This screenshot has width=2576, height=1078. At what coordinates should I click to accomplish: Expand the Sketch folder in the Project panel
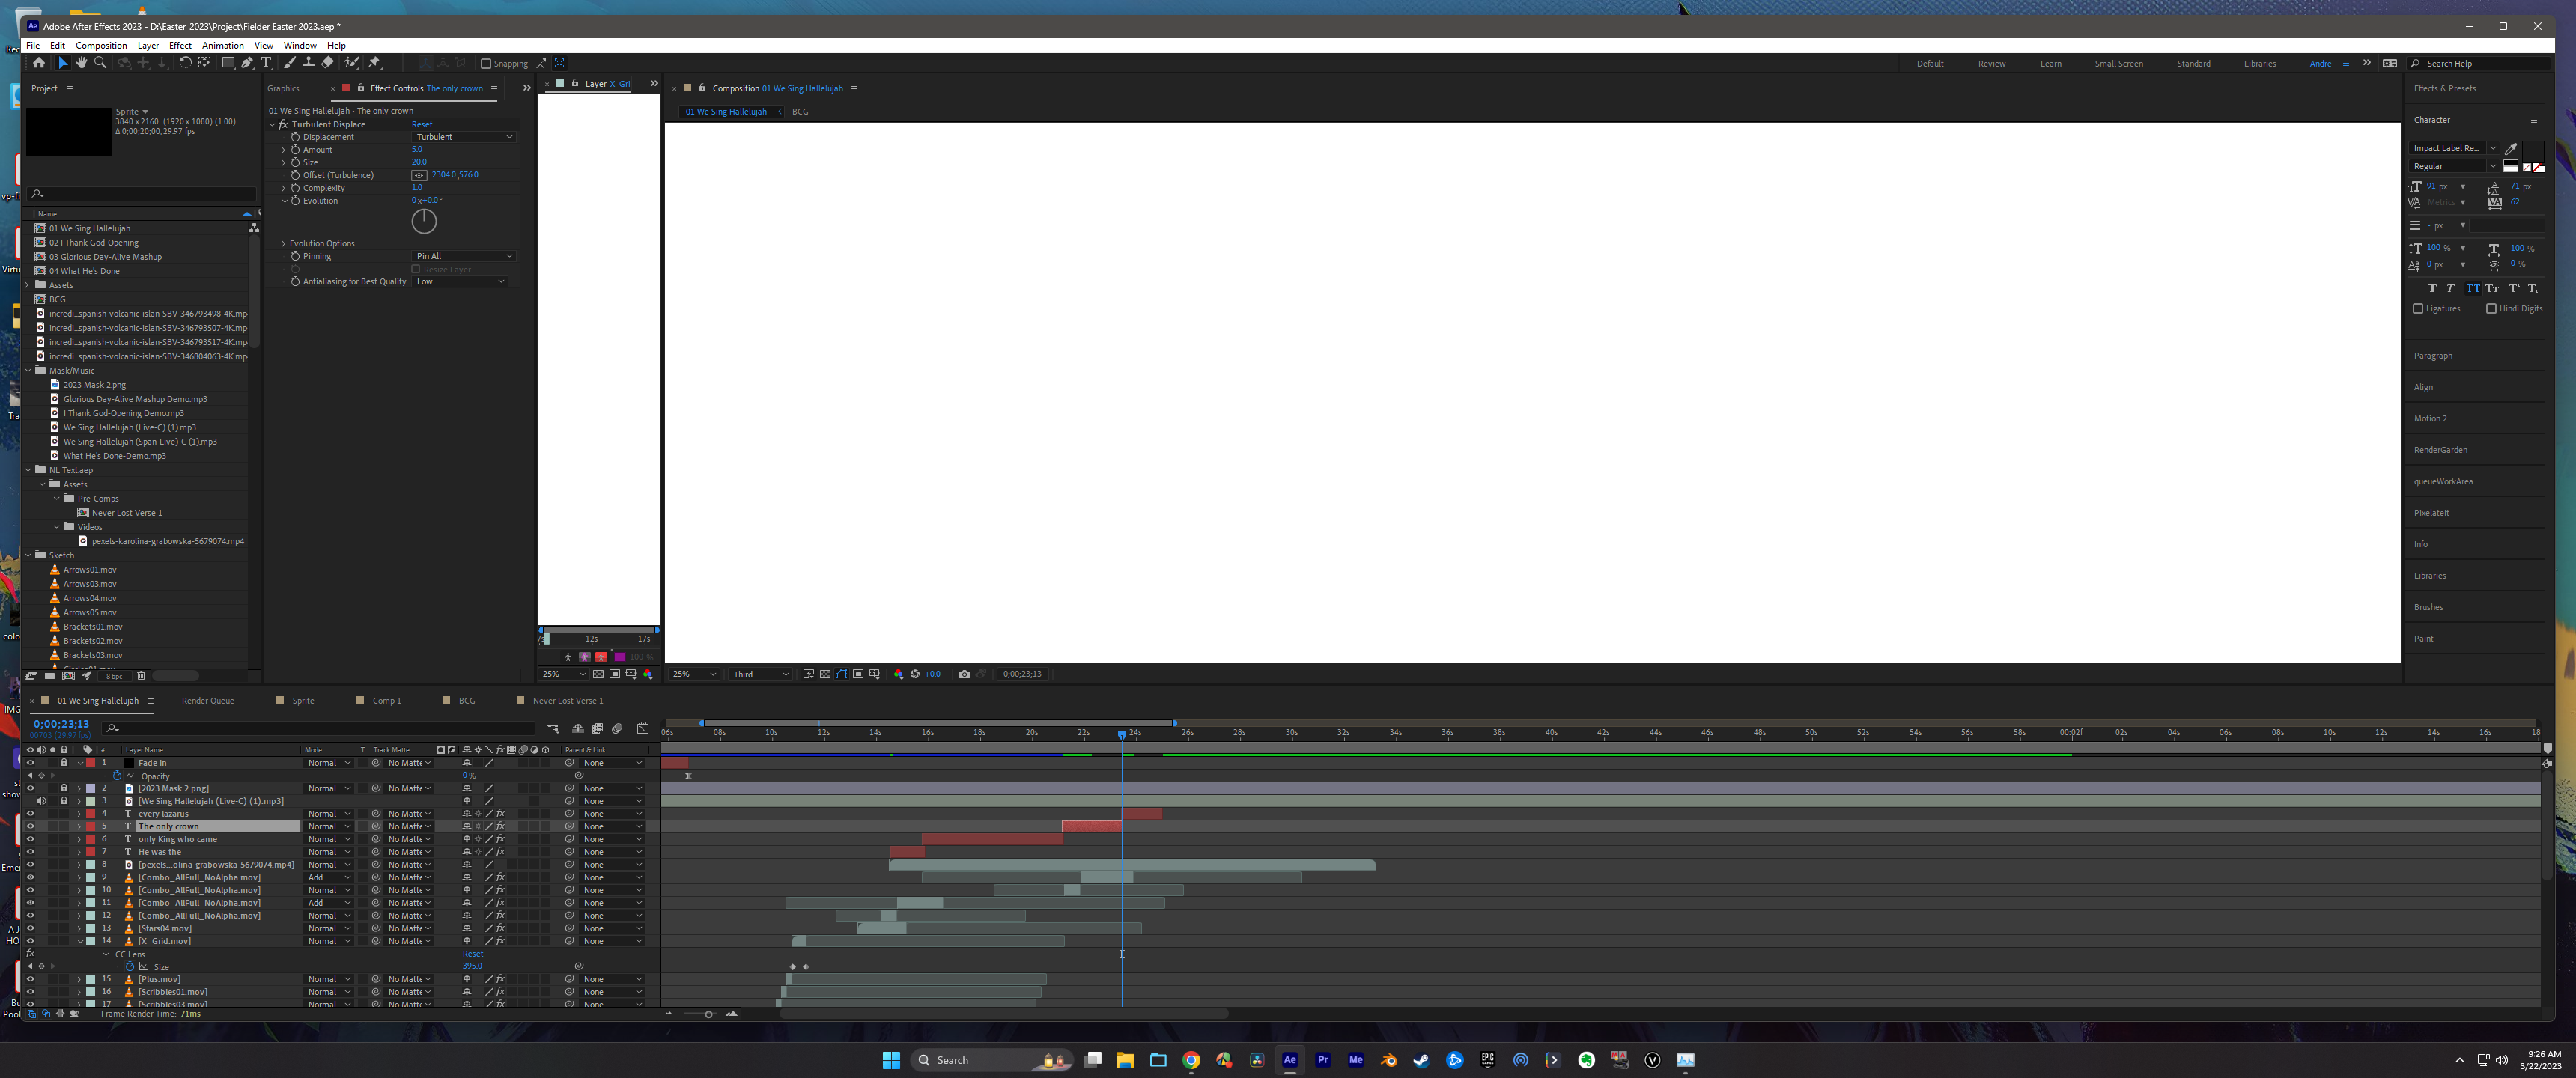pyautogui.click(x=27, y=555)
